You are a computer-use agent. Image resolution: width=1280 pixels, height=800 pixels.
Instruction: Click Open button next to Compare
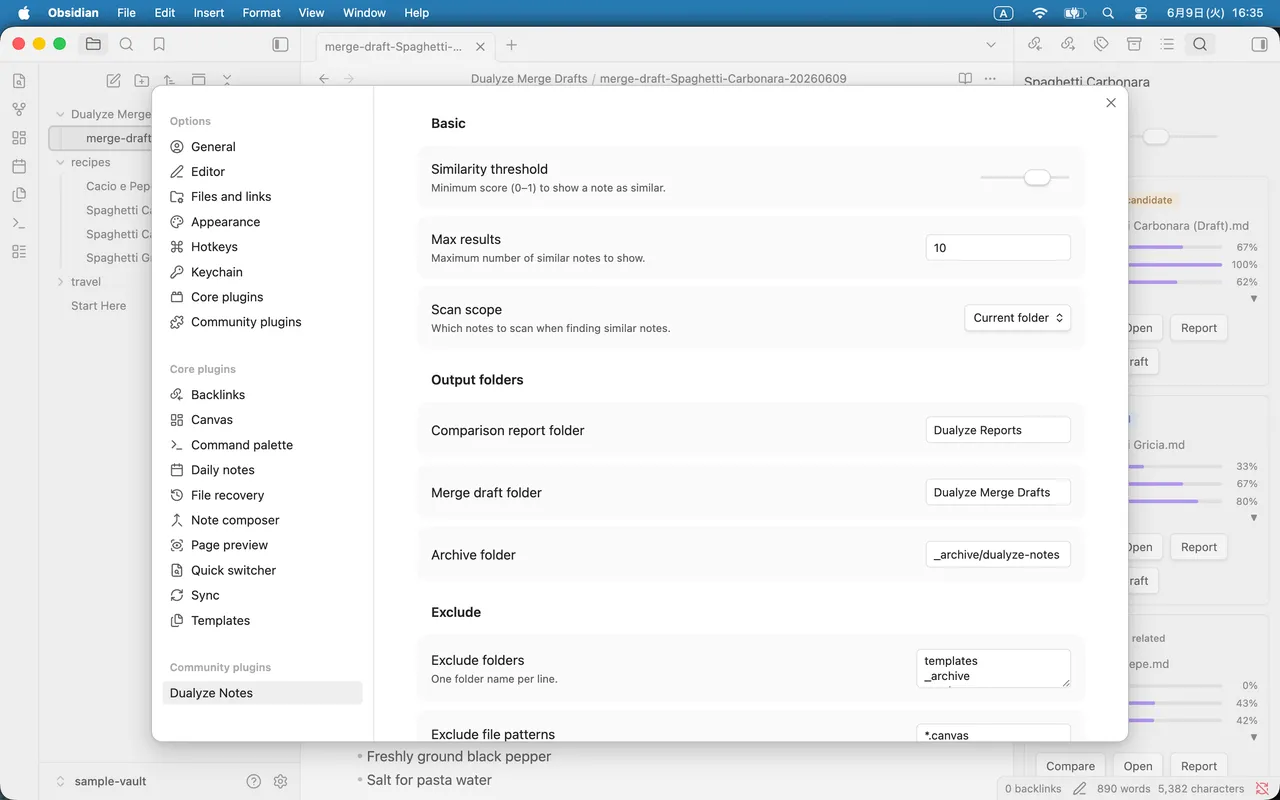[1138, 766]
